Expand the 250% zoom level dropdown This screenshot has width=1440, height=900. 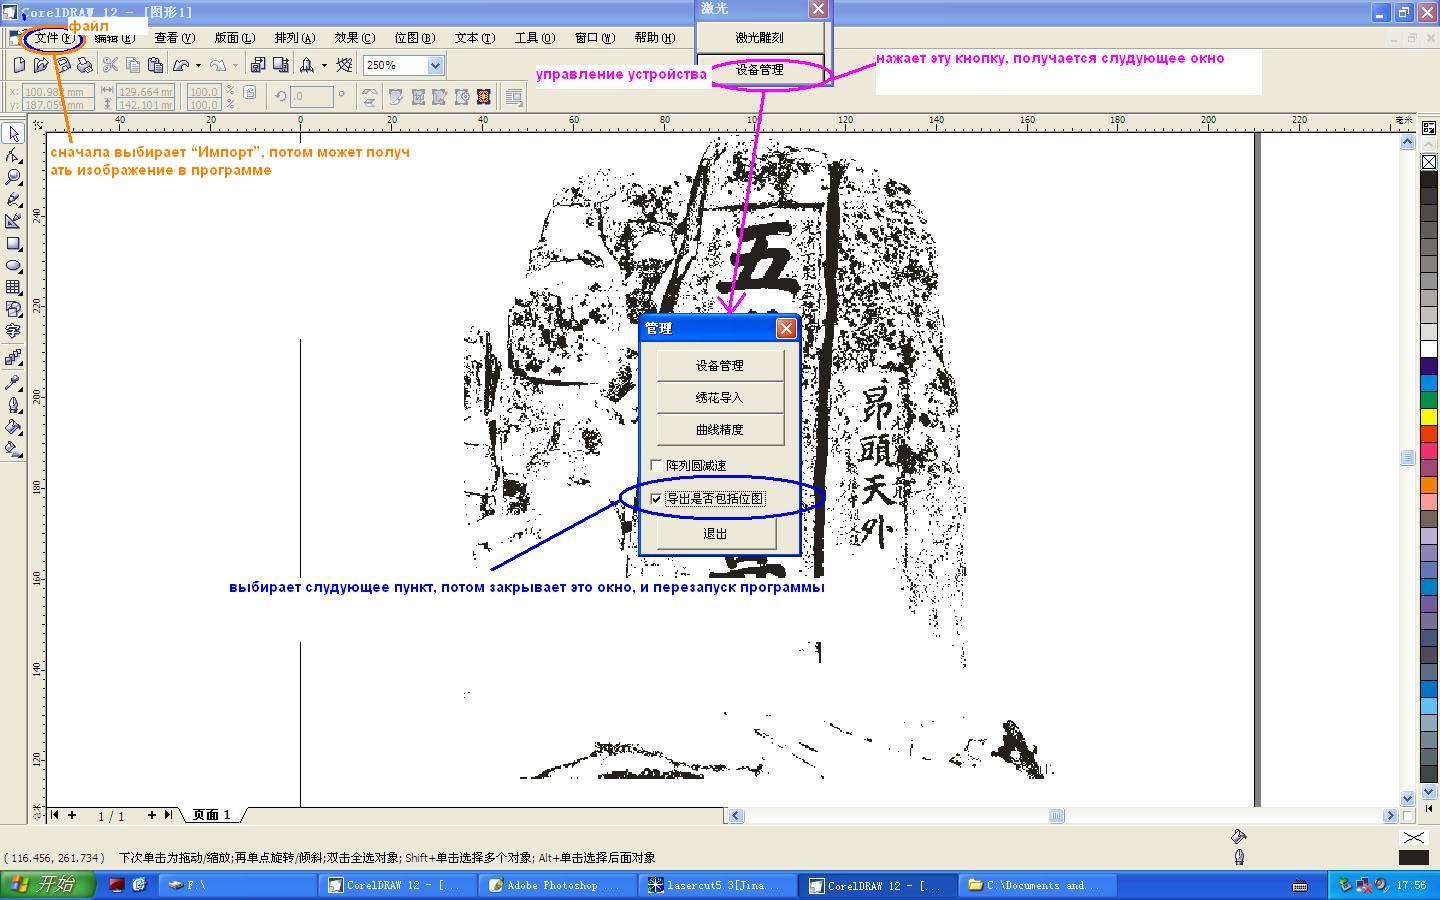click(435, 65)
